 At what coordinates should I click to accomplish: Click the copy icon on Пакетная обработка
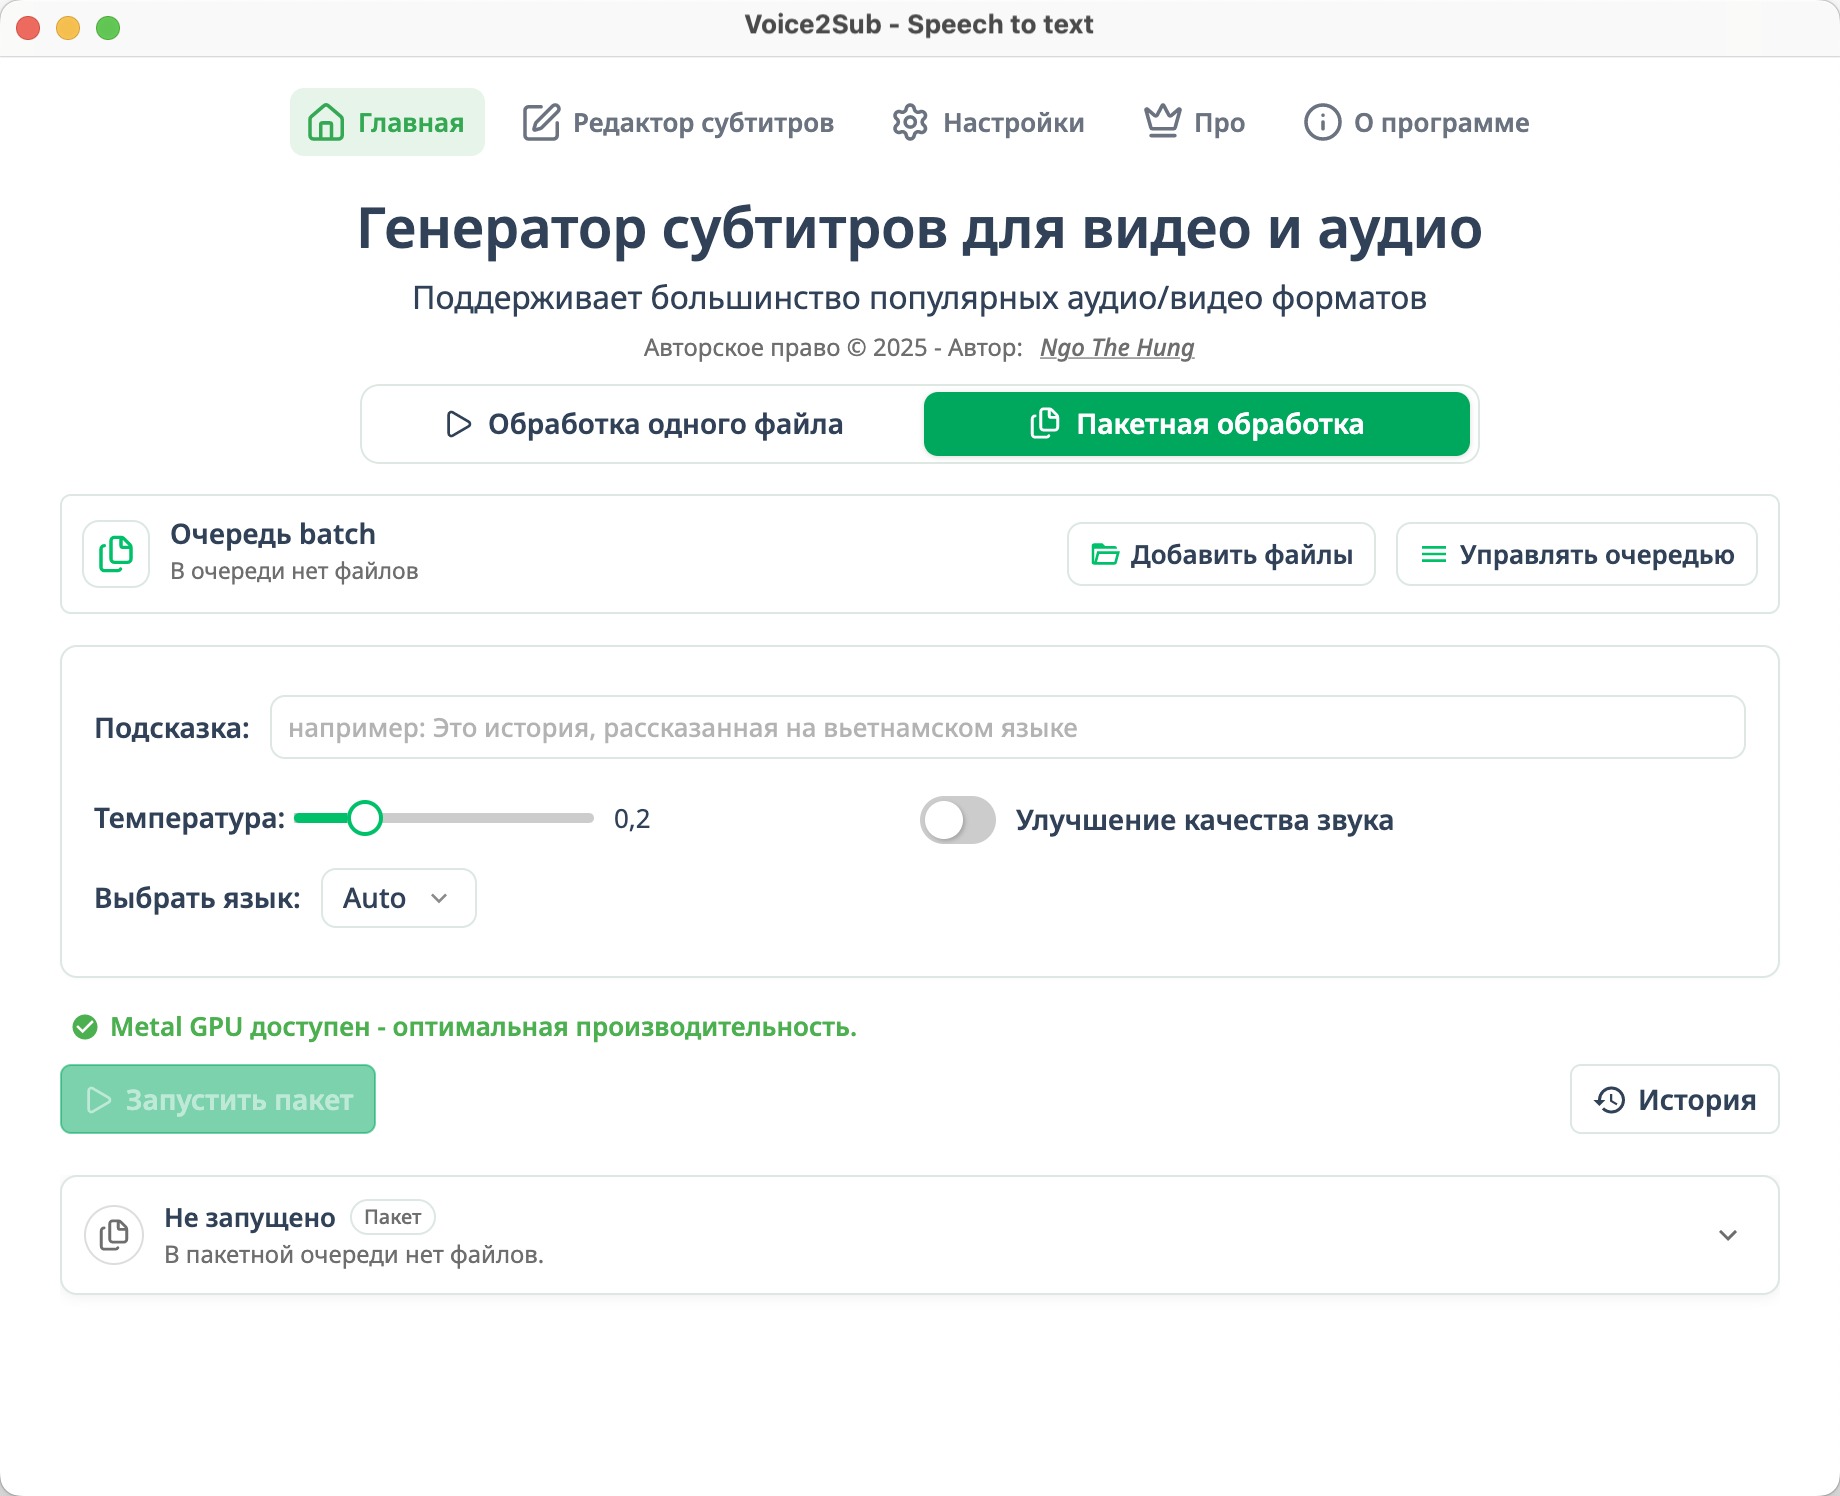tap(1045, 423)
